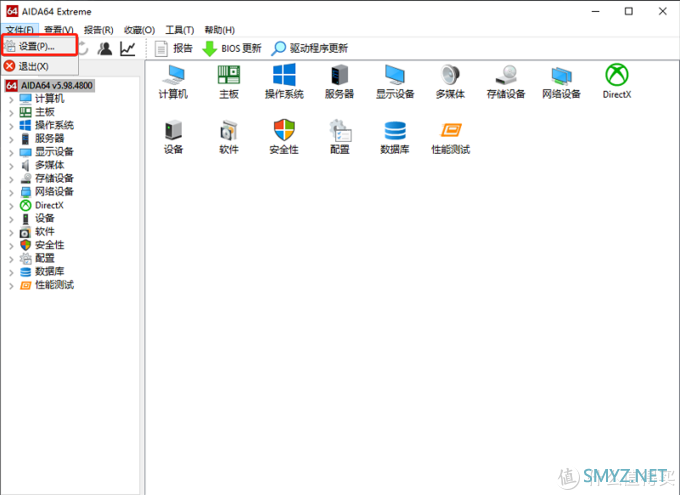Click the 报告 toolbar button

coord(173,48)
